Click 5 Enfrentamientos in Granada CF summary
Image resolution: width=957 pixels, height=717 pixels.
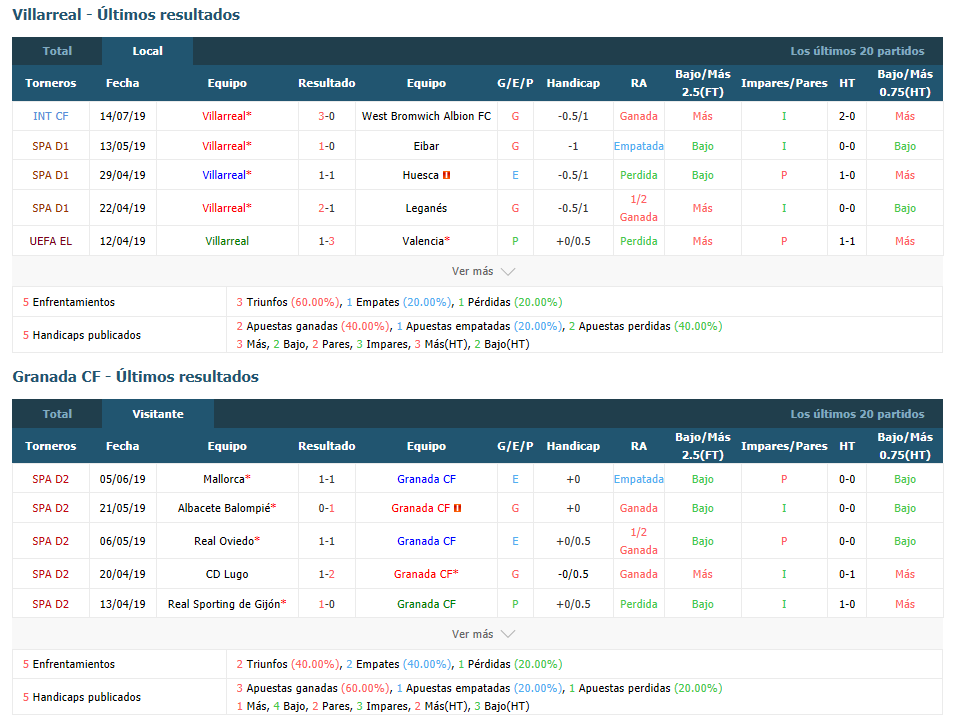coord(69,664)
